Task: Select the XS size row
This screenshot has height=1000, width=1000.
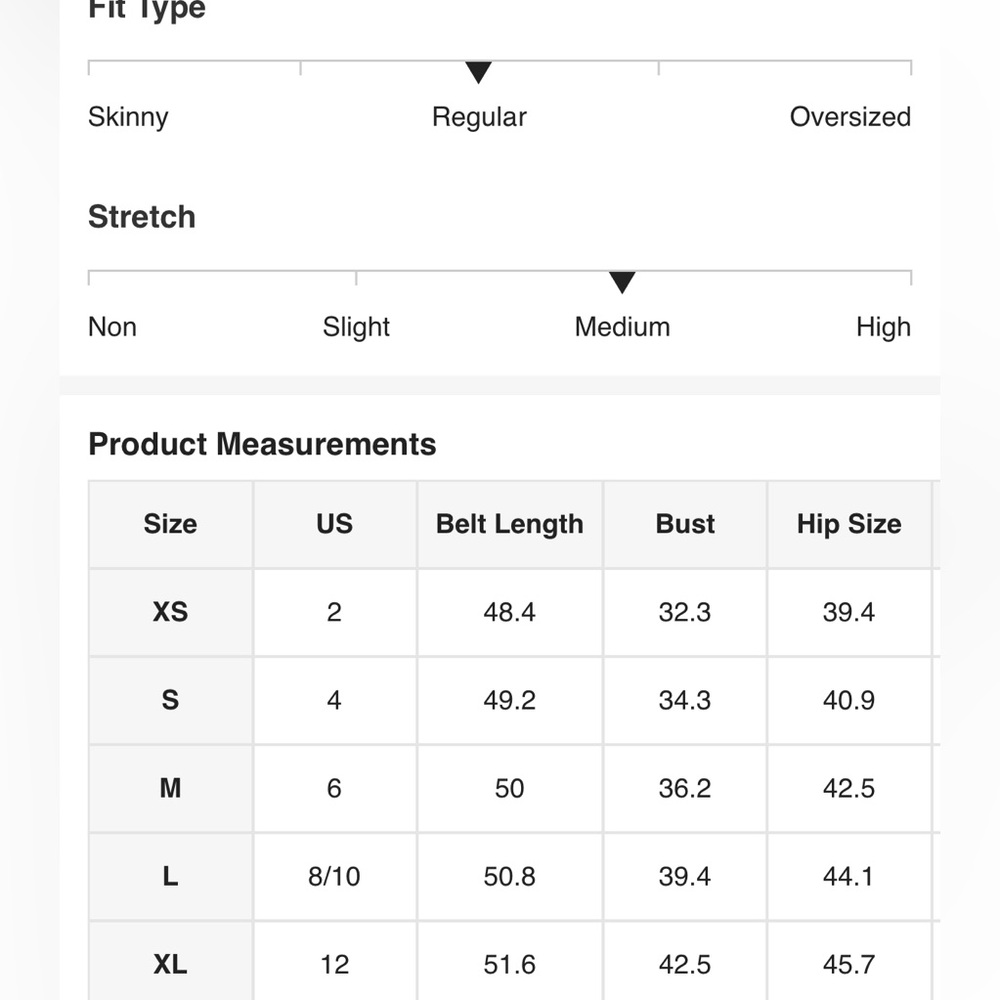Action: (514, 612)
